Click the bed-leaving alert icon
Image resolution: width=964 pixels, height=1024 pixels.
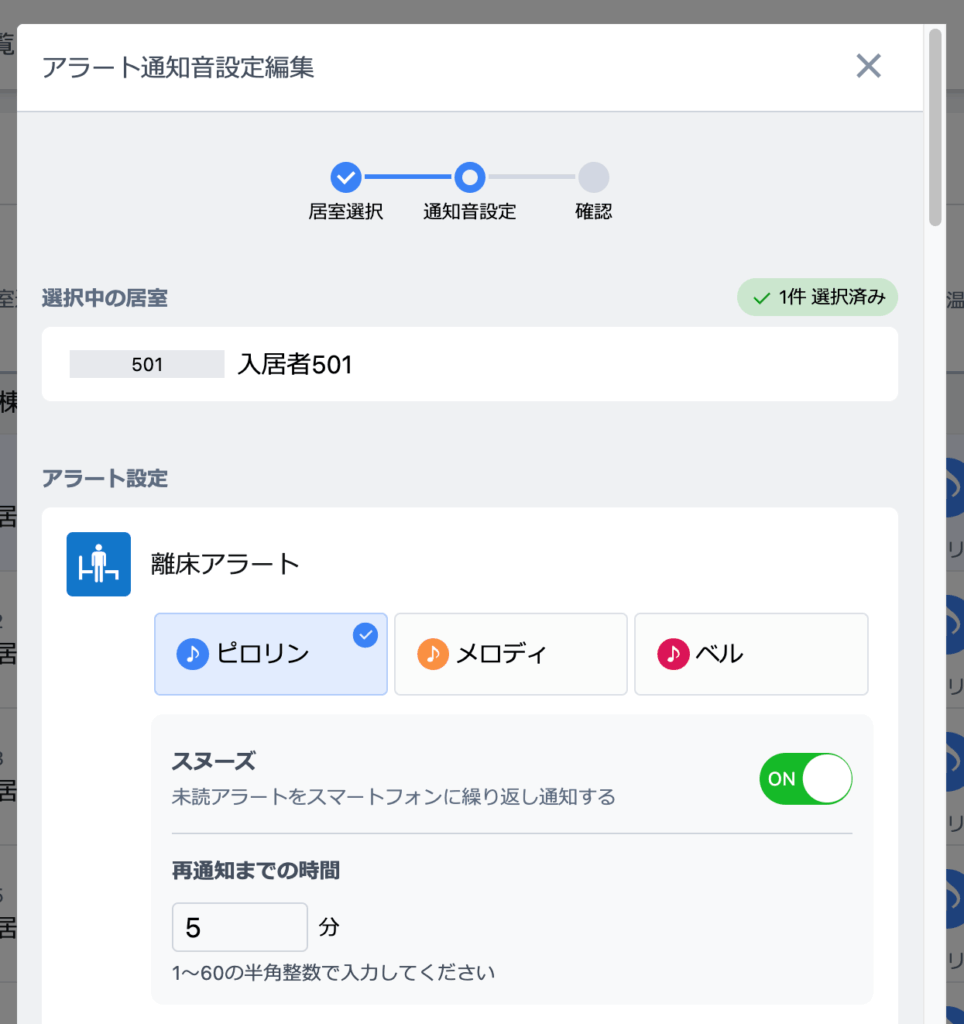pyautogui.click(x=98, y=564)
